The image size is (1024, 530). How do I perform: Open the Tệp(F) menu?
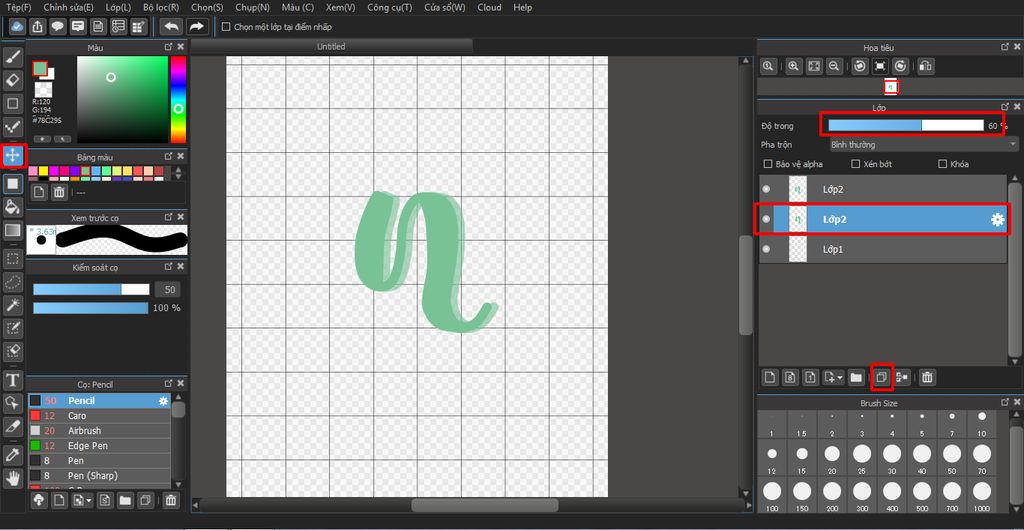[18, 7]
